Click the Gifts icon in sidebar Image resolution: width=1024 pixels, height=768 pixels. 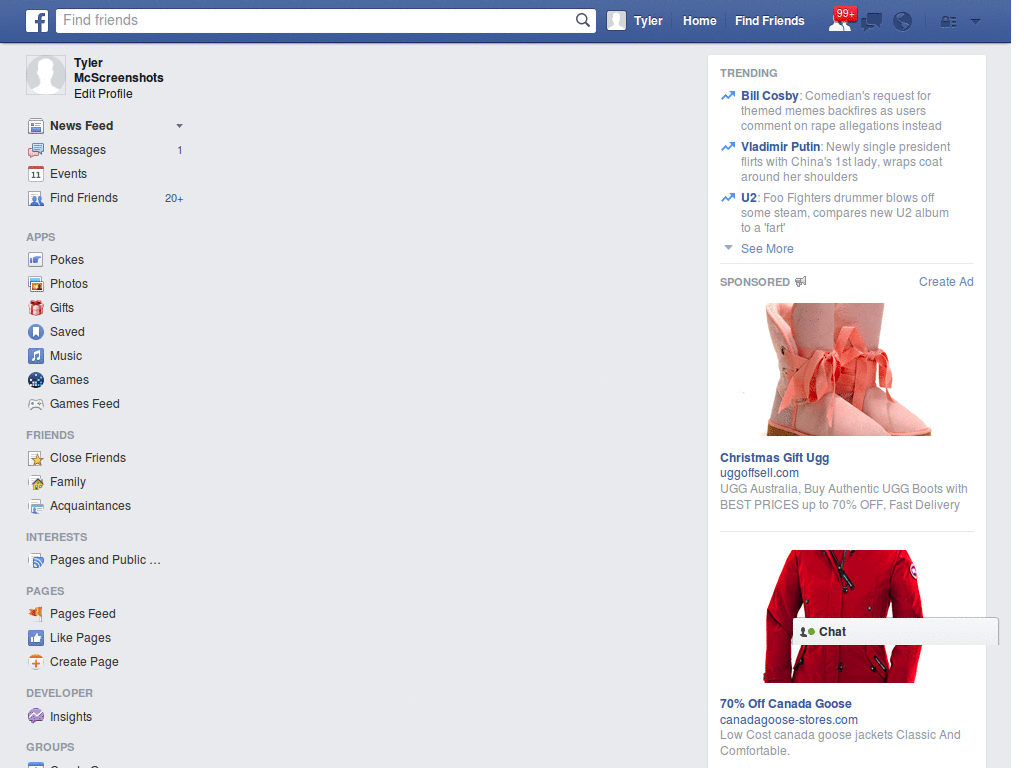(x=36, y=308)
